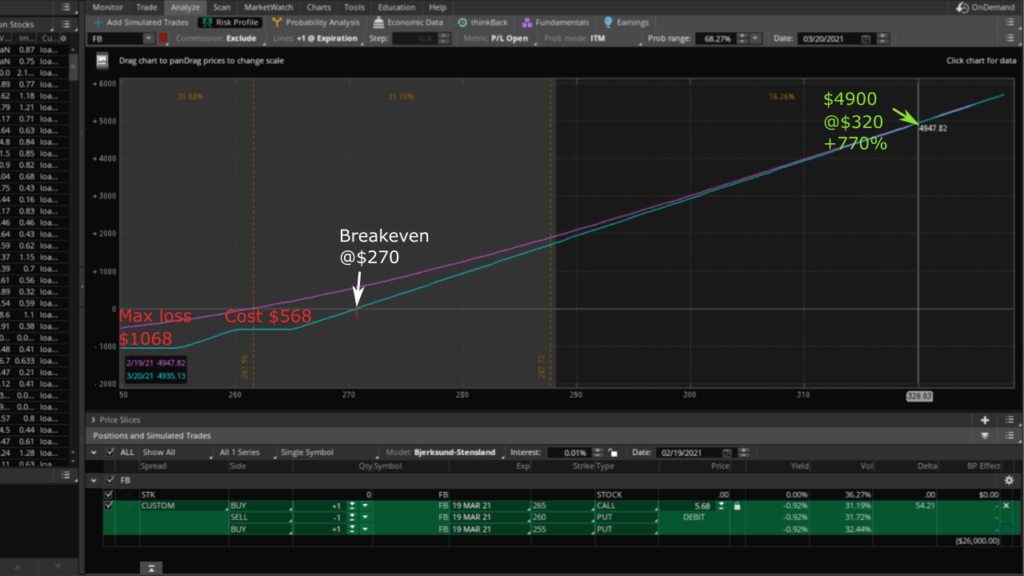The width and height of the screenshot is (1024, 576).
Task: Click the red symbol link color box
Action: click(x=163, y=39)
